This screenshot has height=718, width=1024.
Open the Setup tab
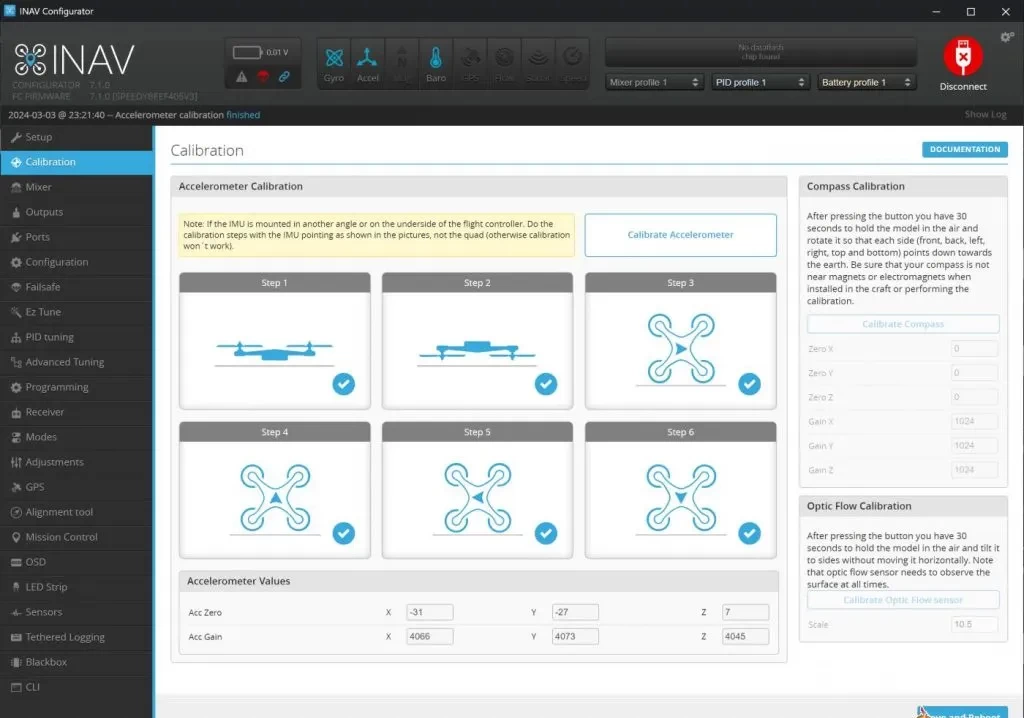[76, 137]
